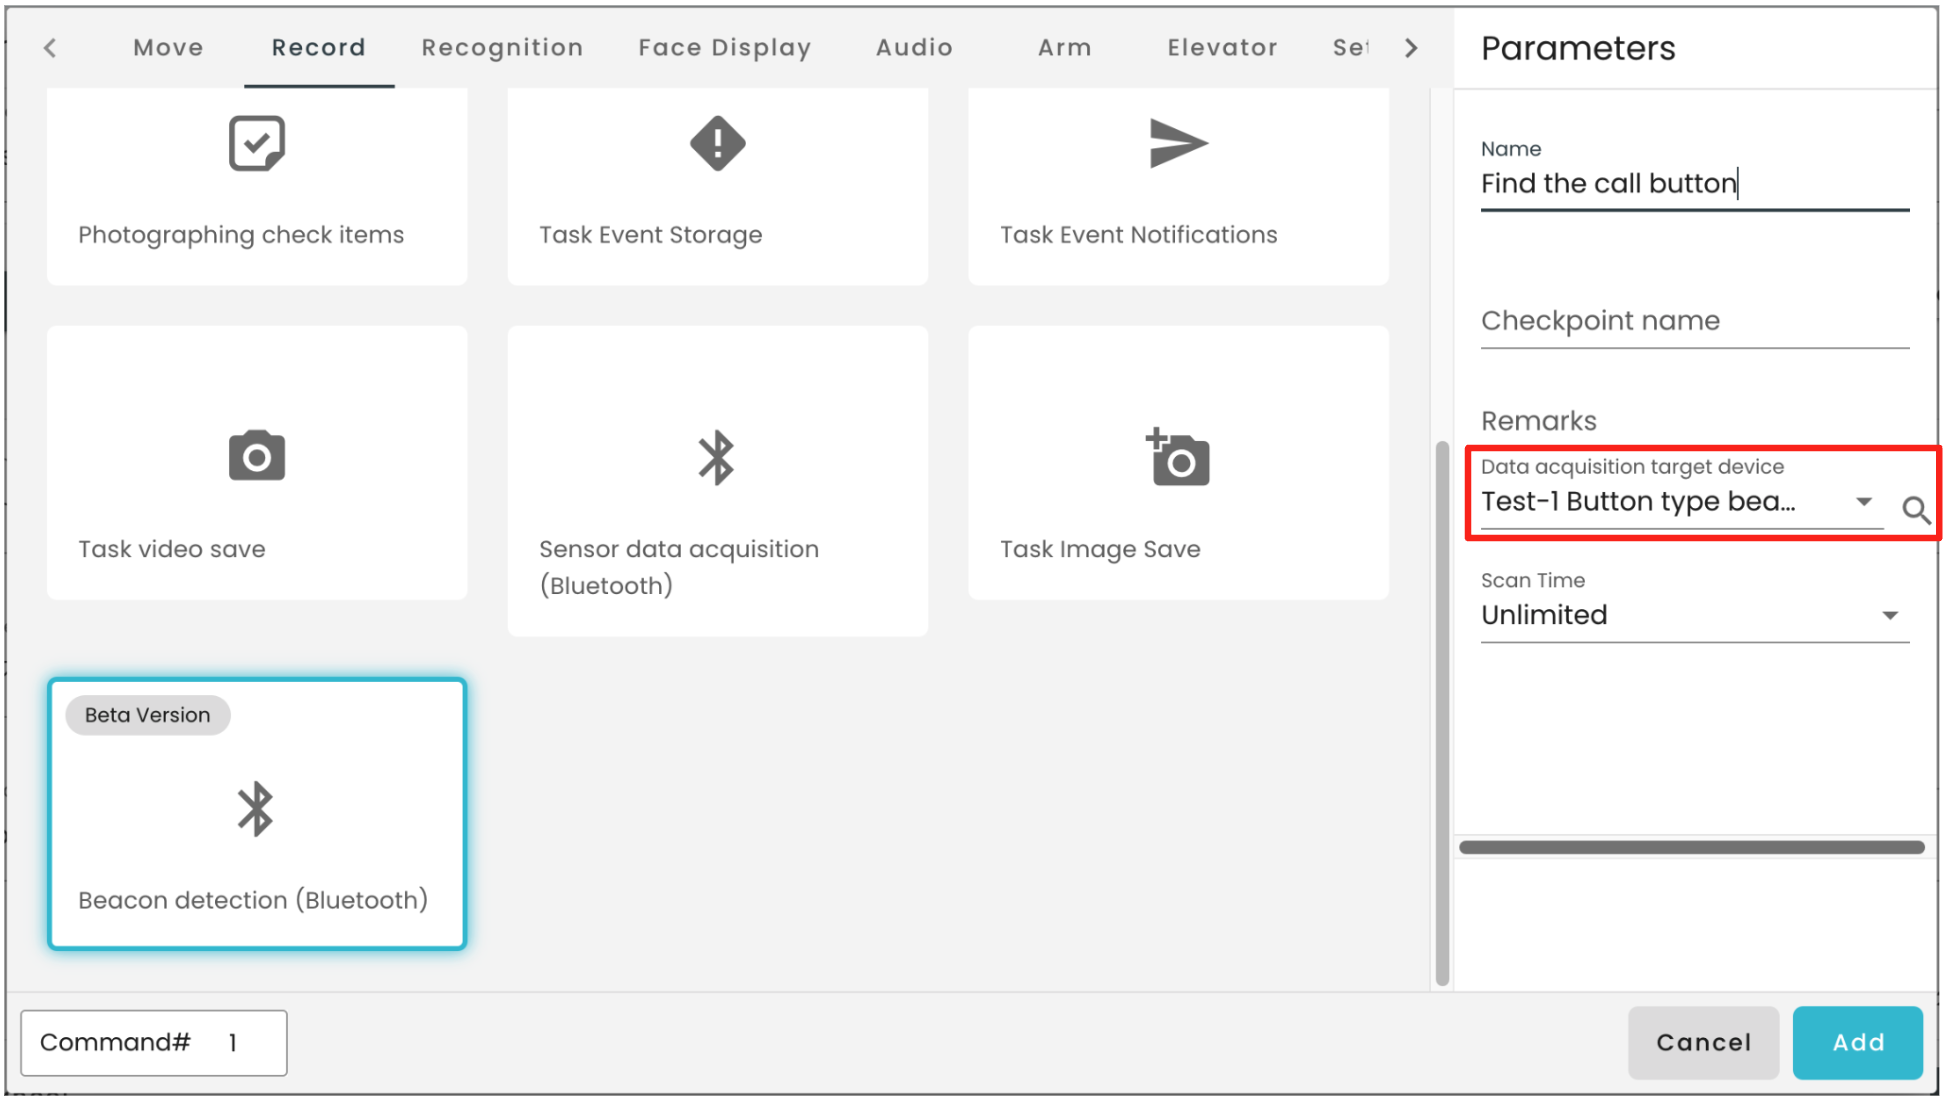Select the Task video save camera icon
1948x1101 pixels.
257,457
